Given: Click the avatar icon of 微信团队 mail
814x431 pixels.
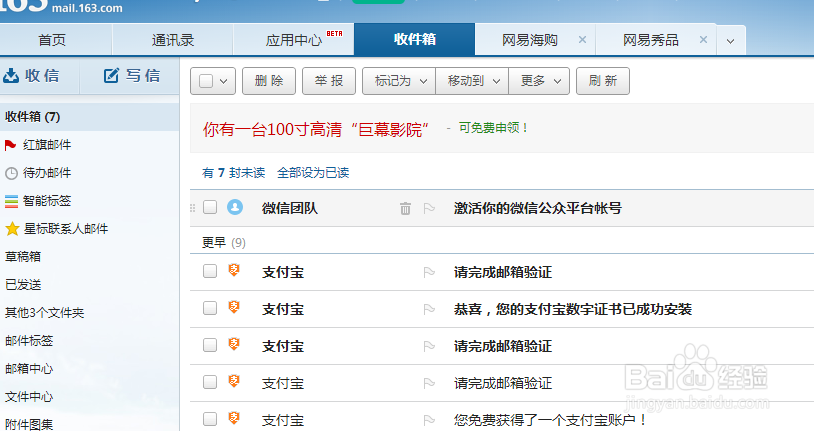Looking at the screenshot, I should pos(235,208).
